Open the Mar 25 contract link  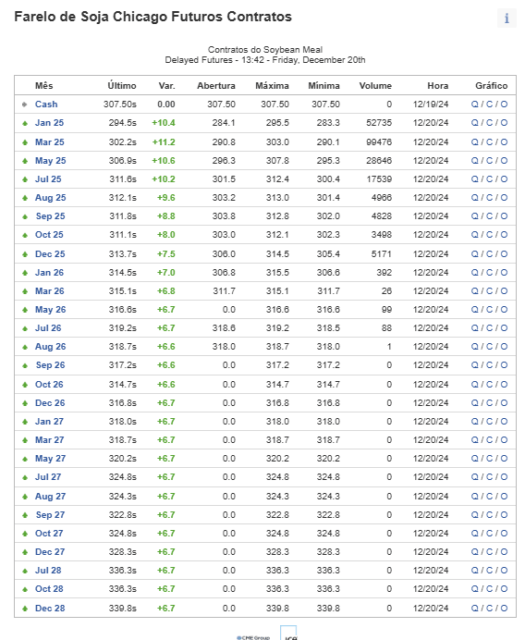[49, 142]
